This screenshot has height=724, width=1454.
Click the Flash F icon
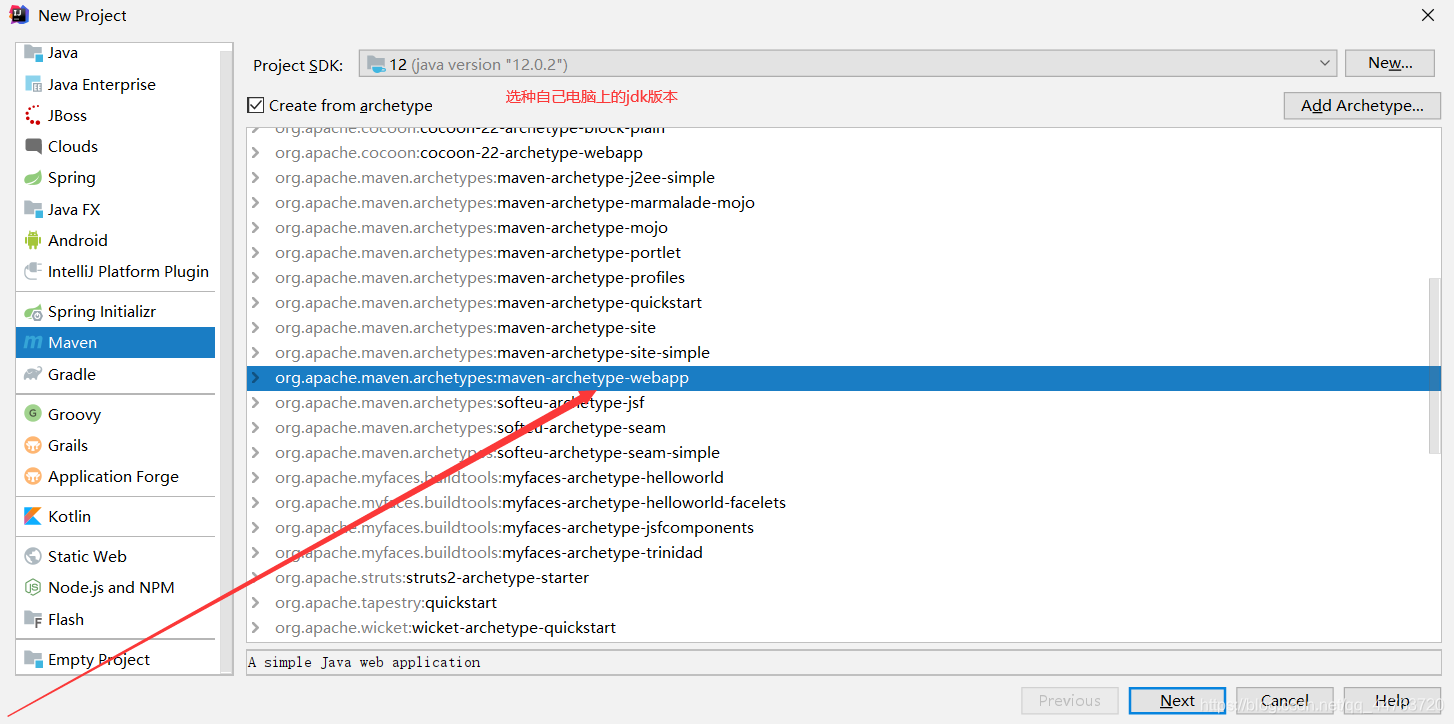(33, 619)
